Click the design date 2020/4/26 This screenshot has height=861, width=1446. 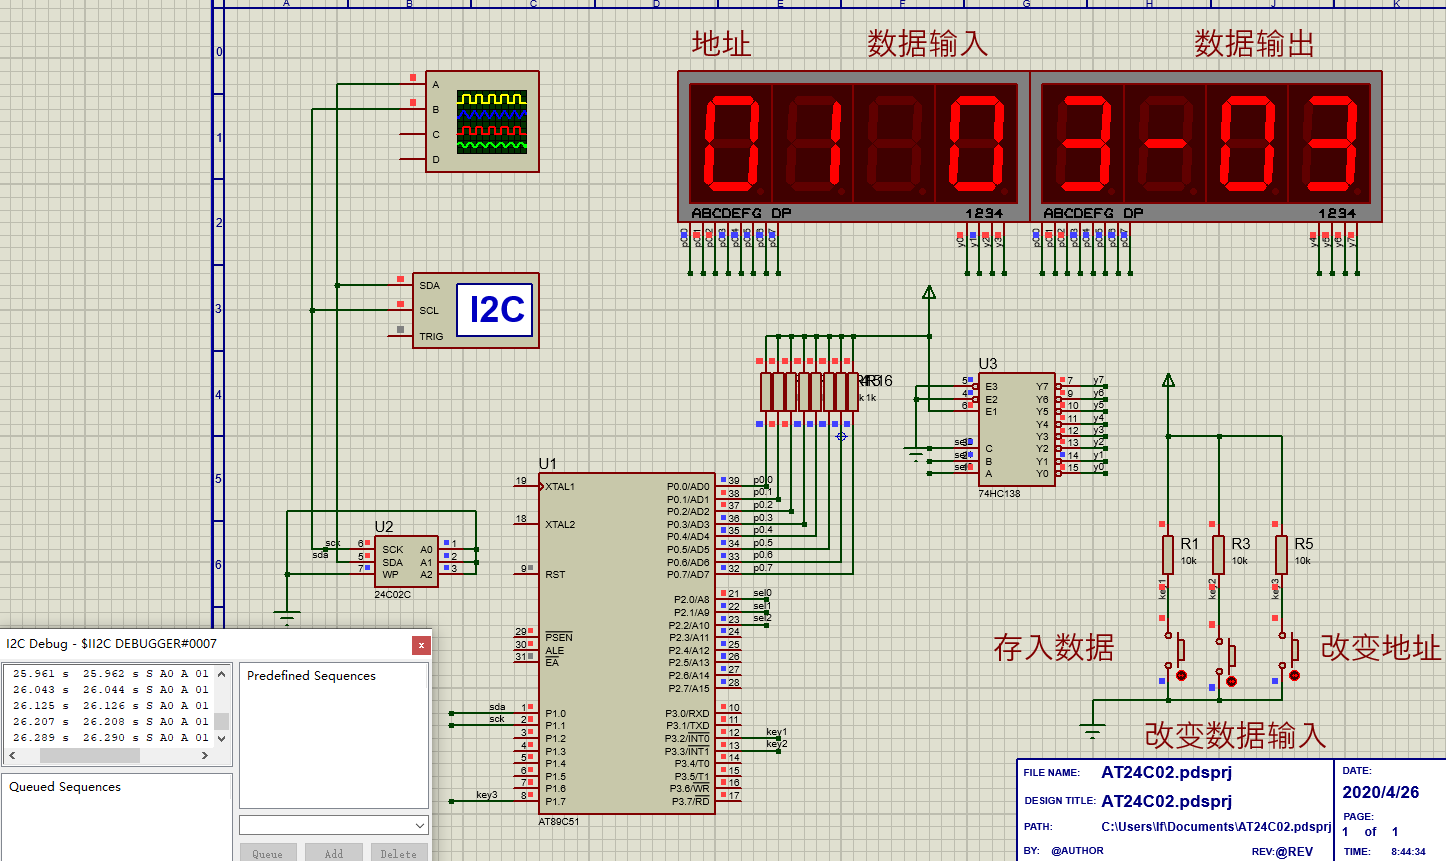(x=1380, y=792)
